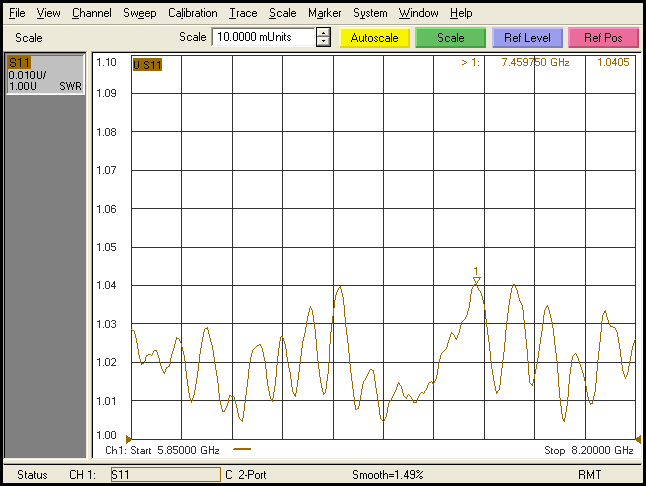Image resolution: width=646 pixels, height=486 pixels.
Task: Open the Marker menu
Action: tap(324, 13)
